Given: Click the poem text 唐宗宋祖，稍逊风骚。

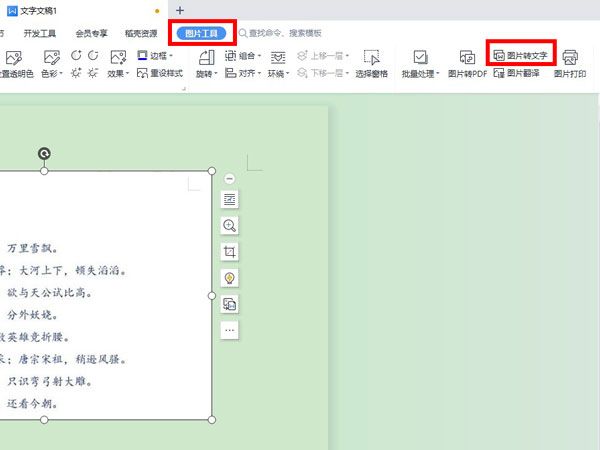Looking at the screenshot, I should (x=73, y=359).
